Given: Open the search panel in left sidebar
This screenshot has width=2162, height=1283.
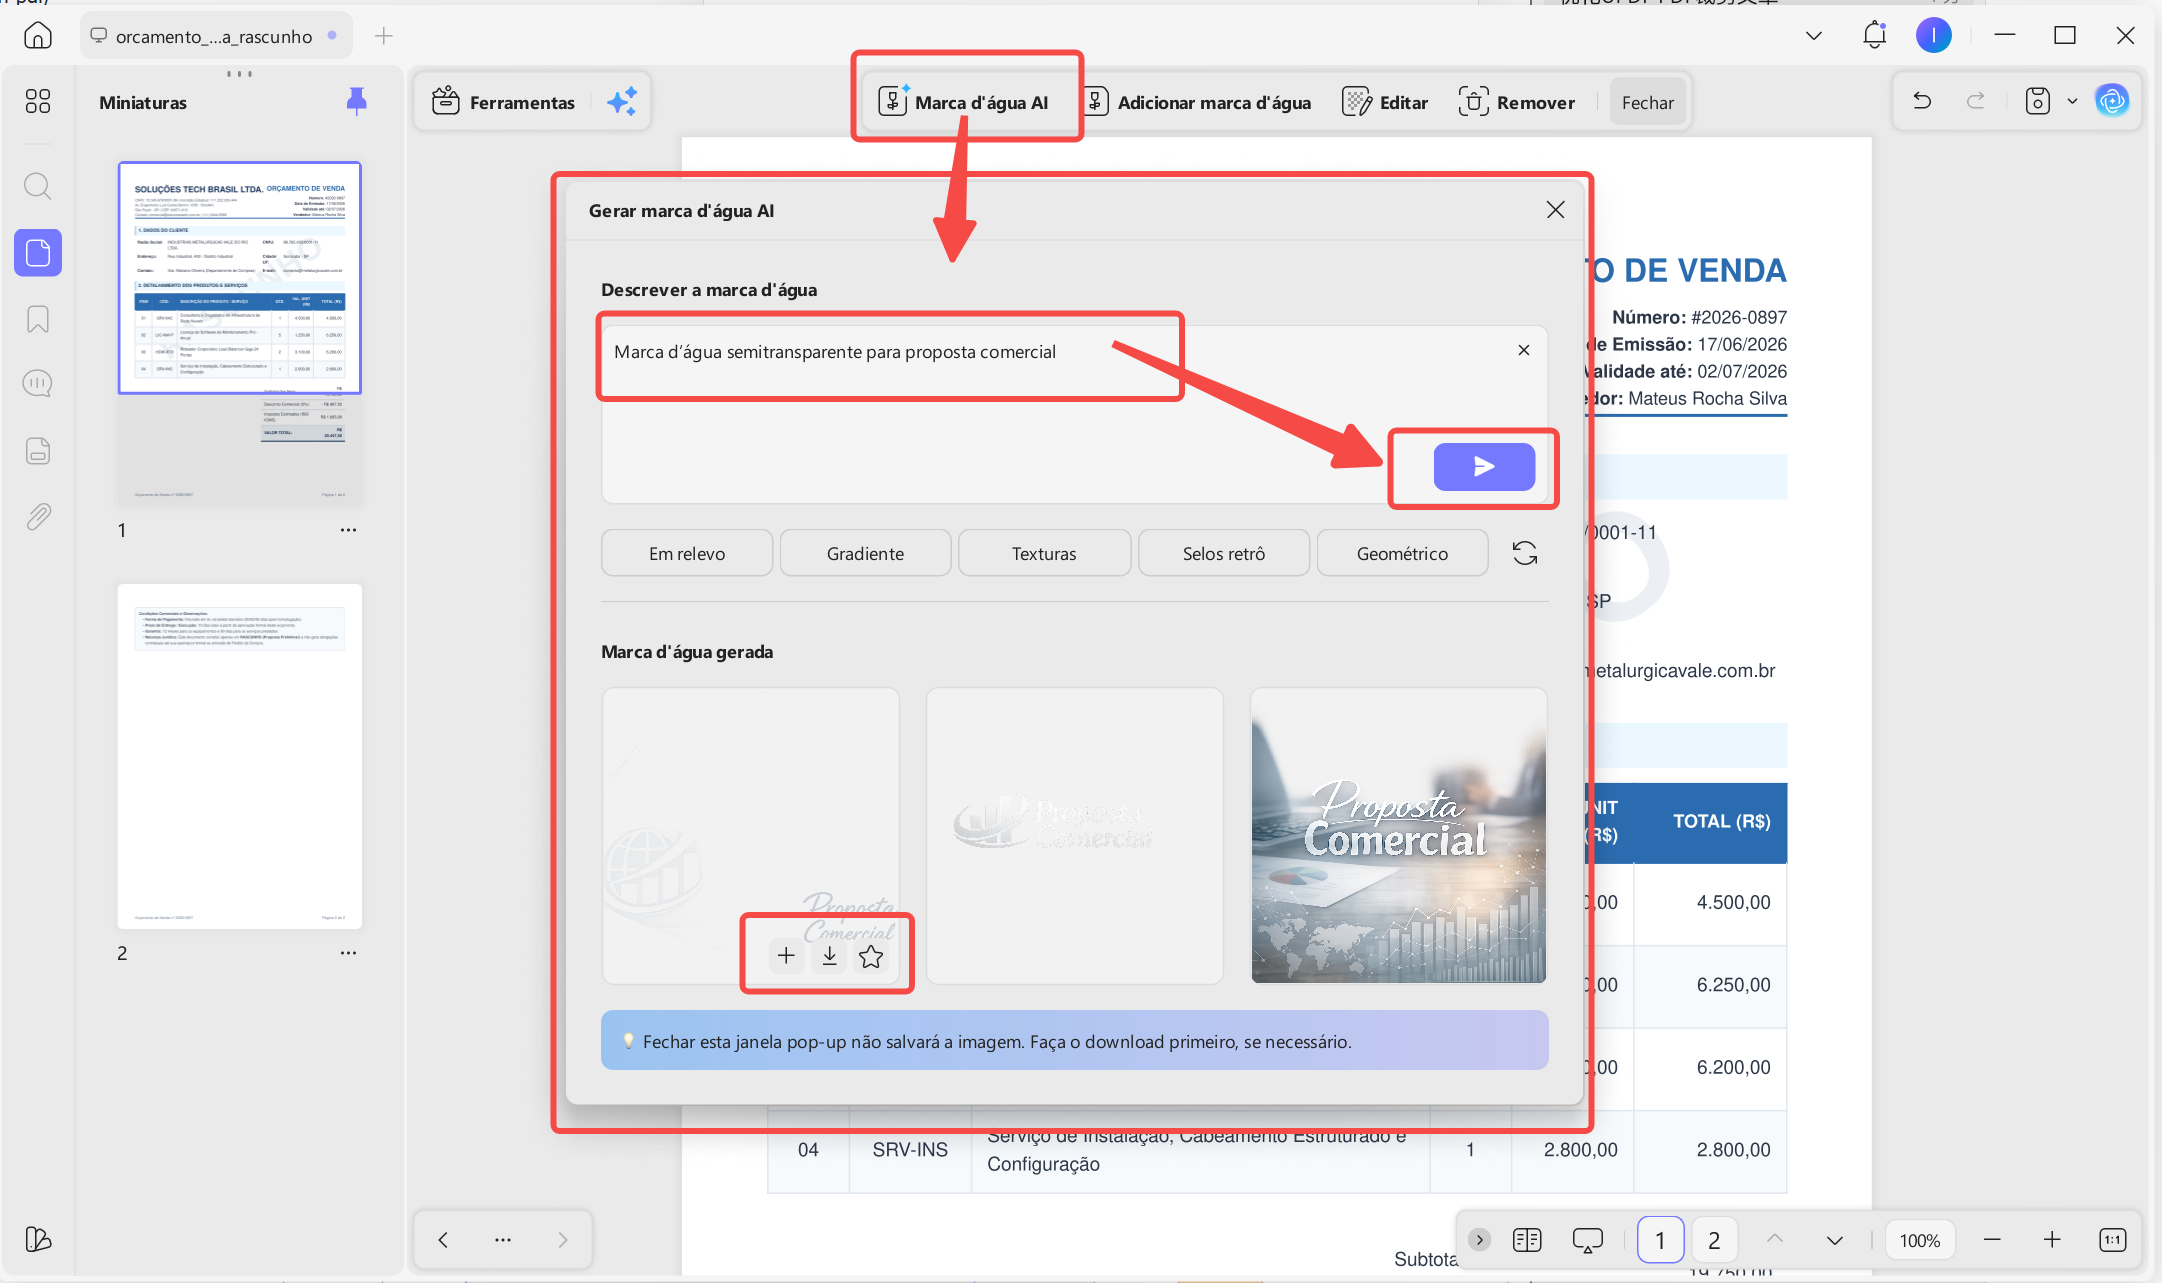Looking at the screenshot, I should pos(38,186).
